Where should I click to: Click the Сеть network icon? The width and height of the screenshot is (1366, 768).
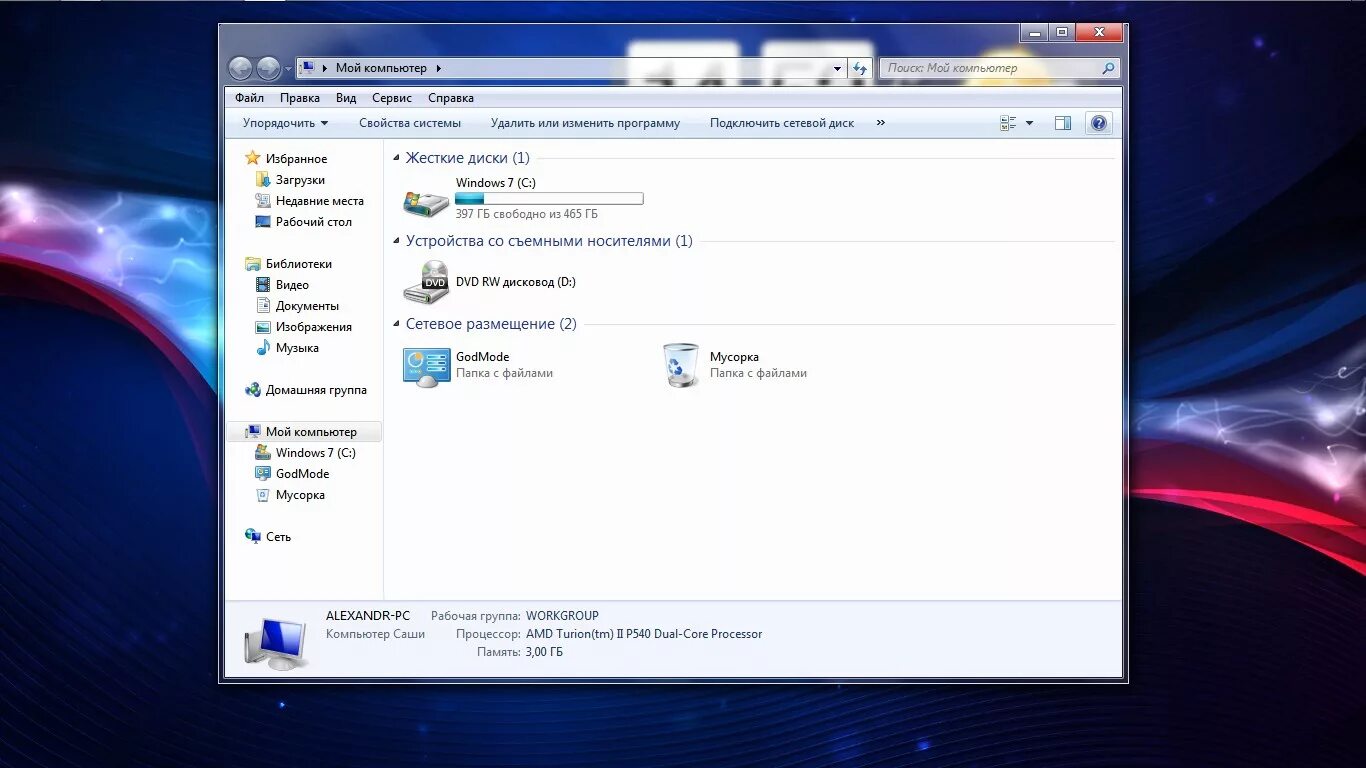click(253, 537)
